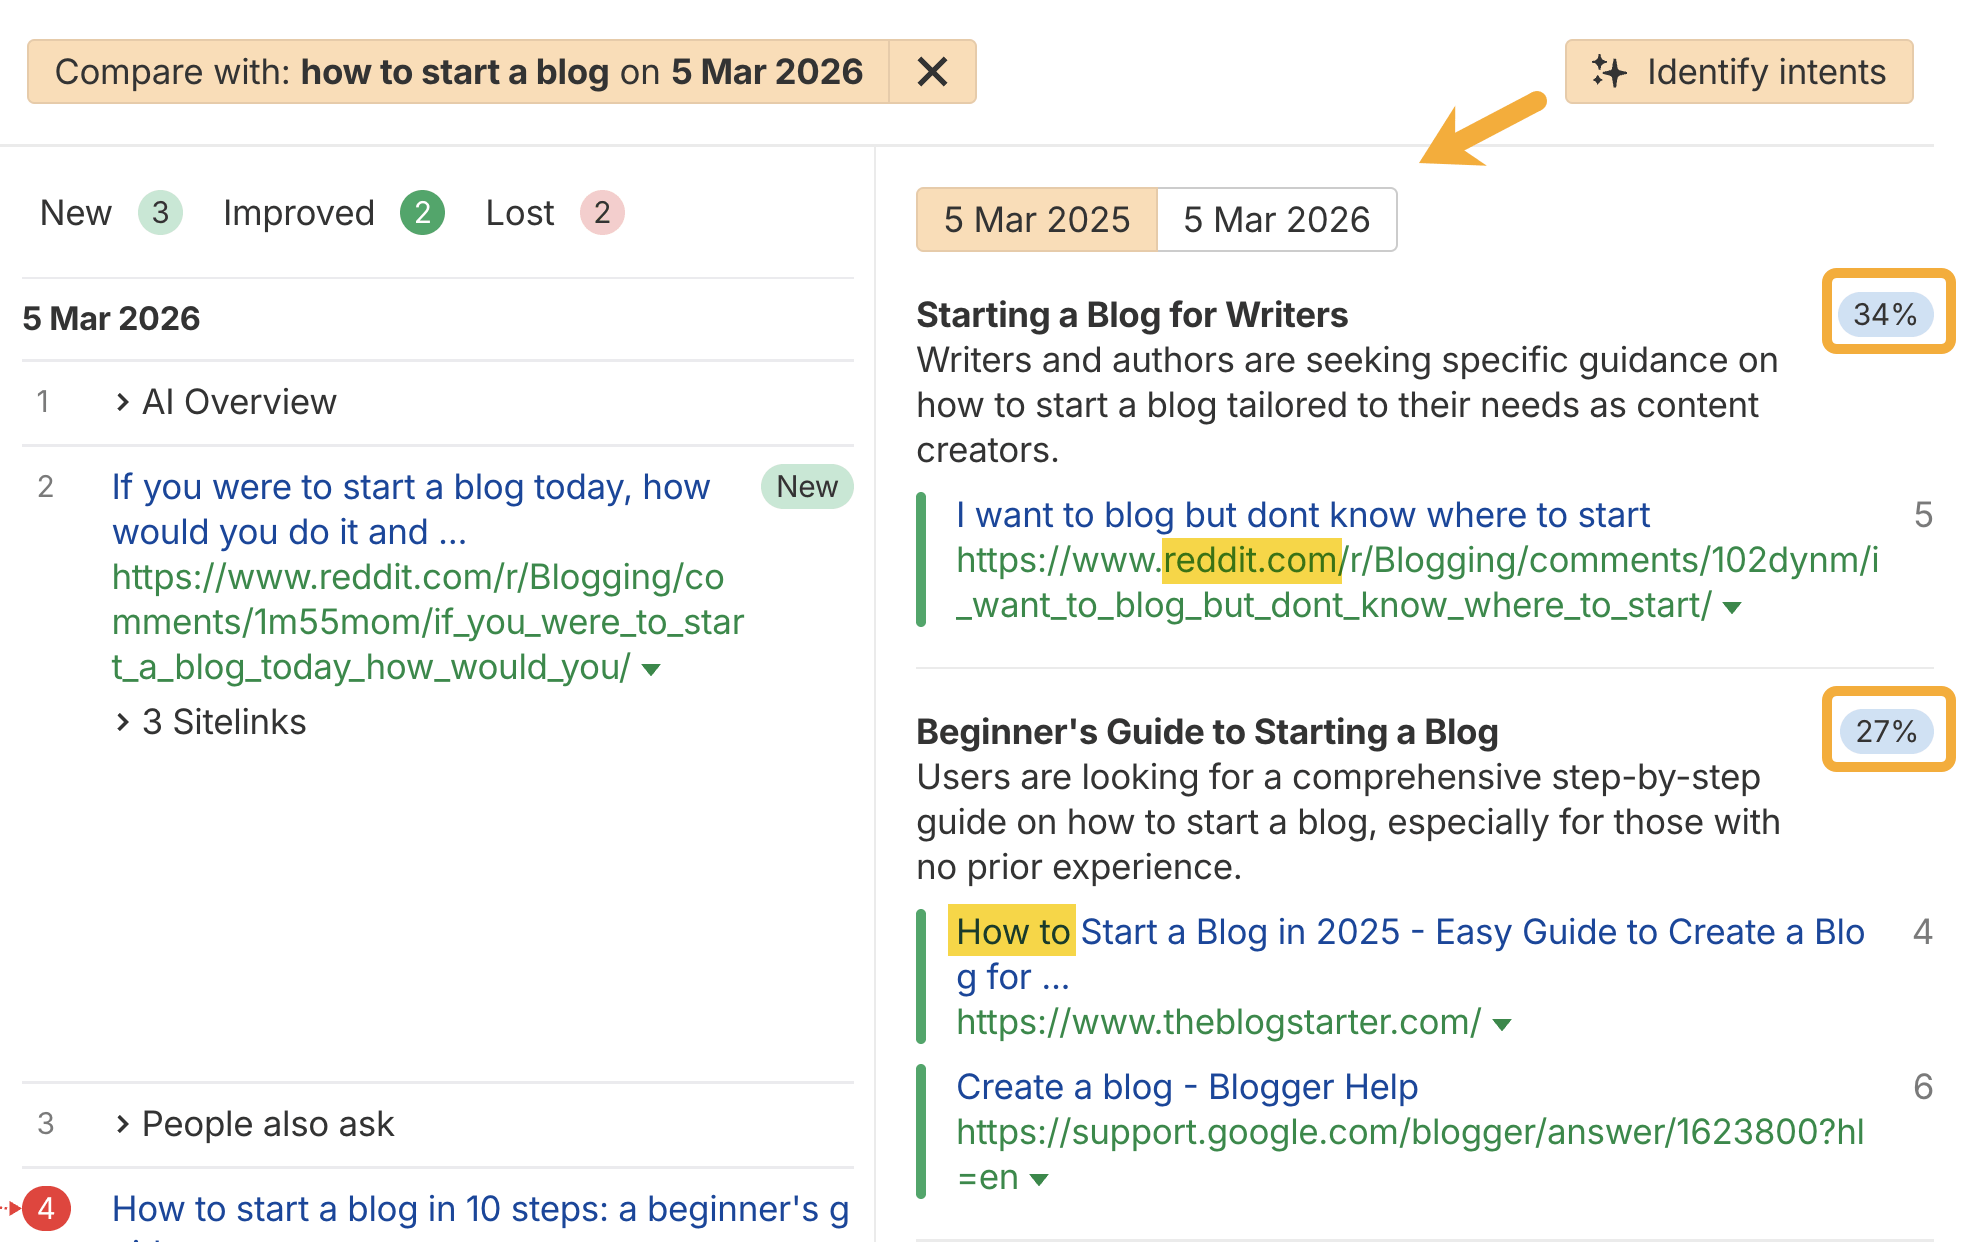Viewport: 1970px width, 1242px height.
Task: Click the 27% intent share badge
Action: tap(1886, 731)
